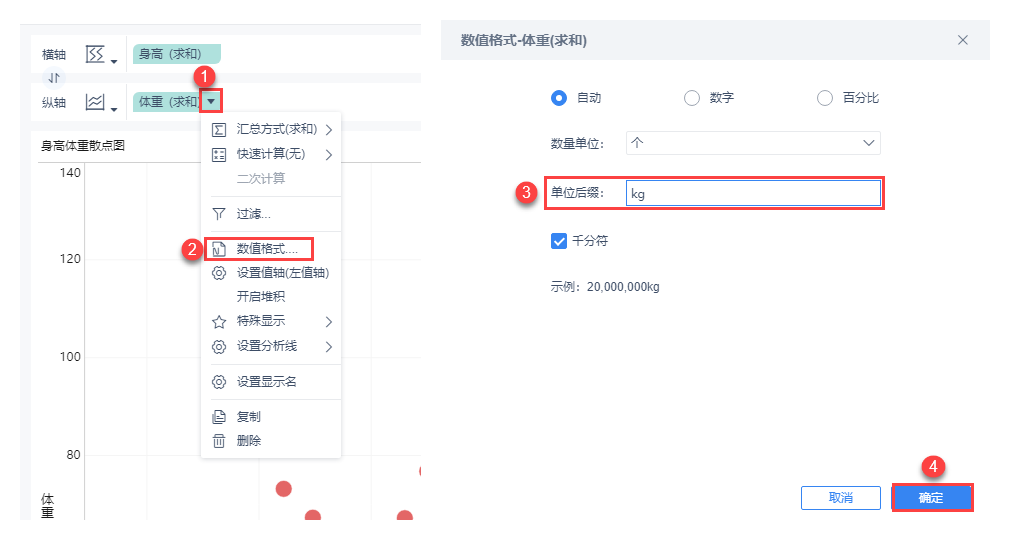
Task: Click the copy icon in menu
Action: [219, 417]
